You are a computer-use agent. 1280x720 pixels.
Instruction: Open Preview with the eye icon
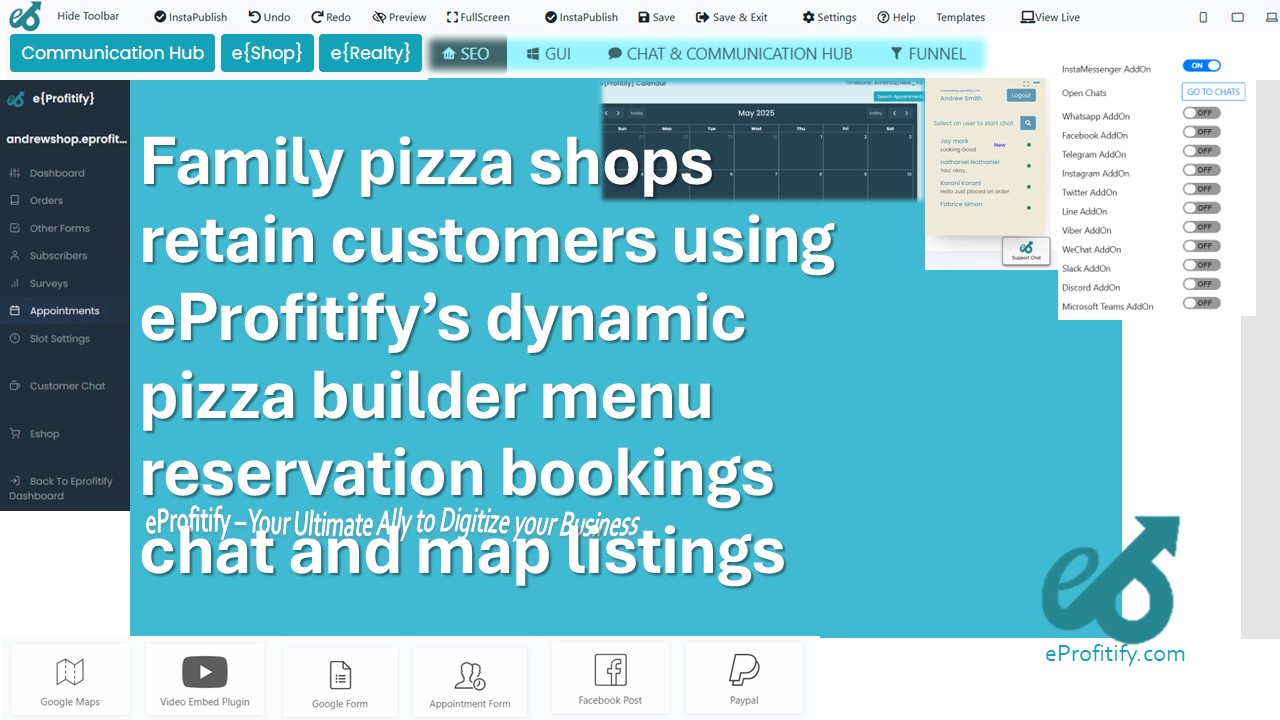pos(399,17)
